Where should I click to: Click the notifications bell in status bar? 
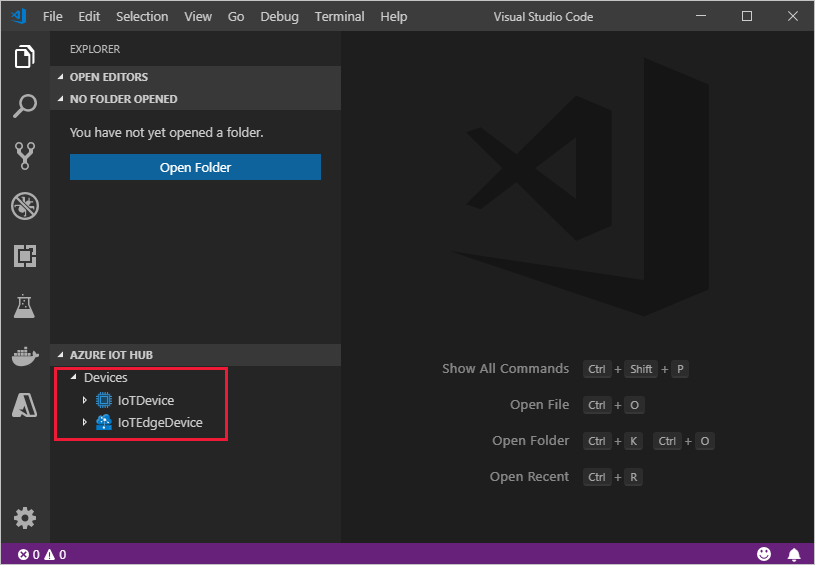pyautogui.click(x=794, y=554)
